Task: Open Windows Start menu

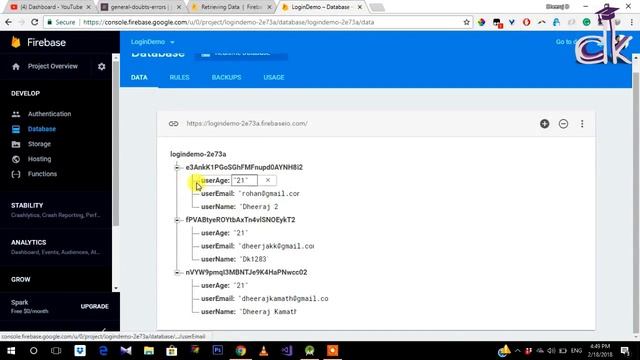Action: (x=11, y=351)
